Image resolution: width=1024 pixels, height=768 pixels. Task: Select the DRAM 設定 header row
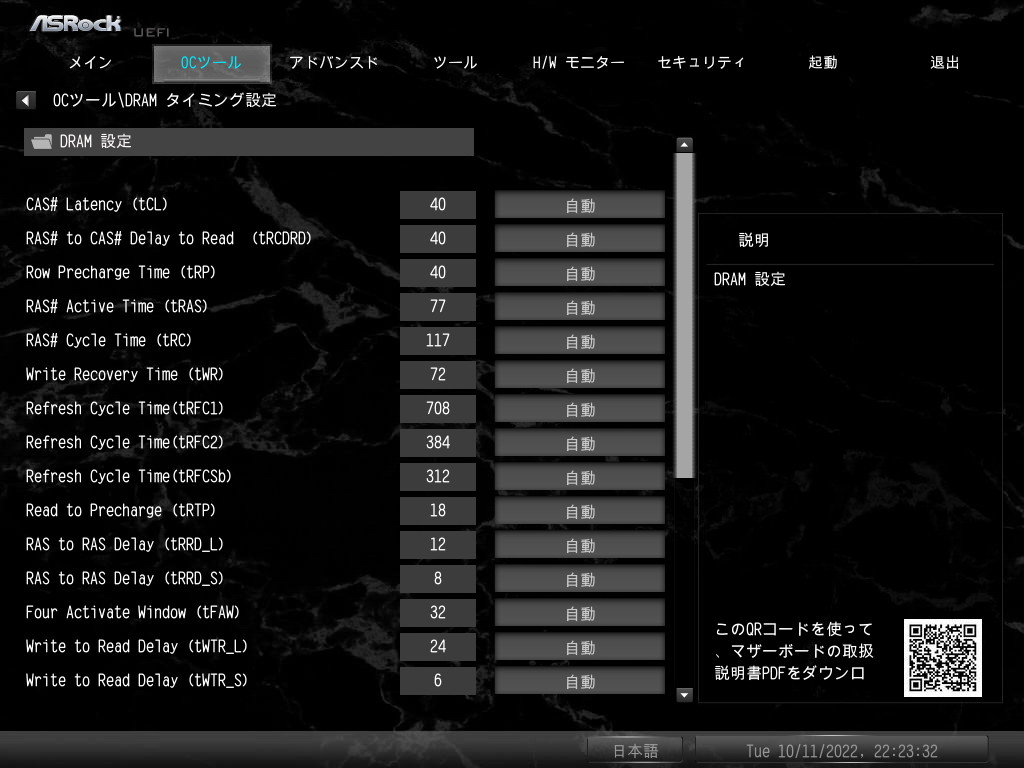[x=249, y=142]
